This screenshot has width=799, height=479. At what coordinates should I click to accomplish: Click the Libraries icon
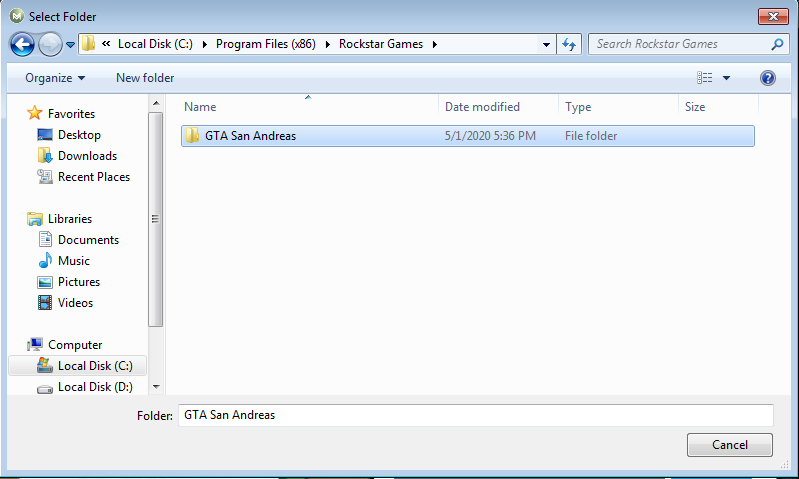(x=35, y=219)
